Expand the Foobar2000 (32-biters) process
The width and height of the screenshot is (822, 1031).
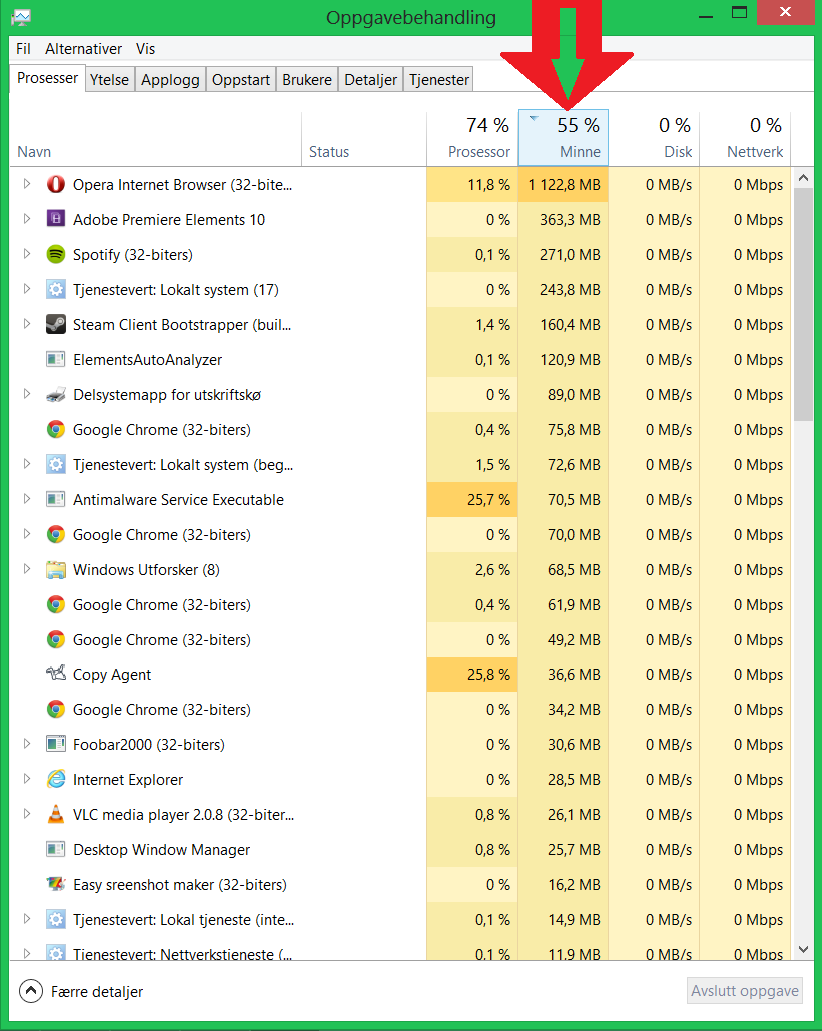click(x=27, y=744)
